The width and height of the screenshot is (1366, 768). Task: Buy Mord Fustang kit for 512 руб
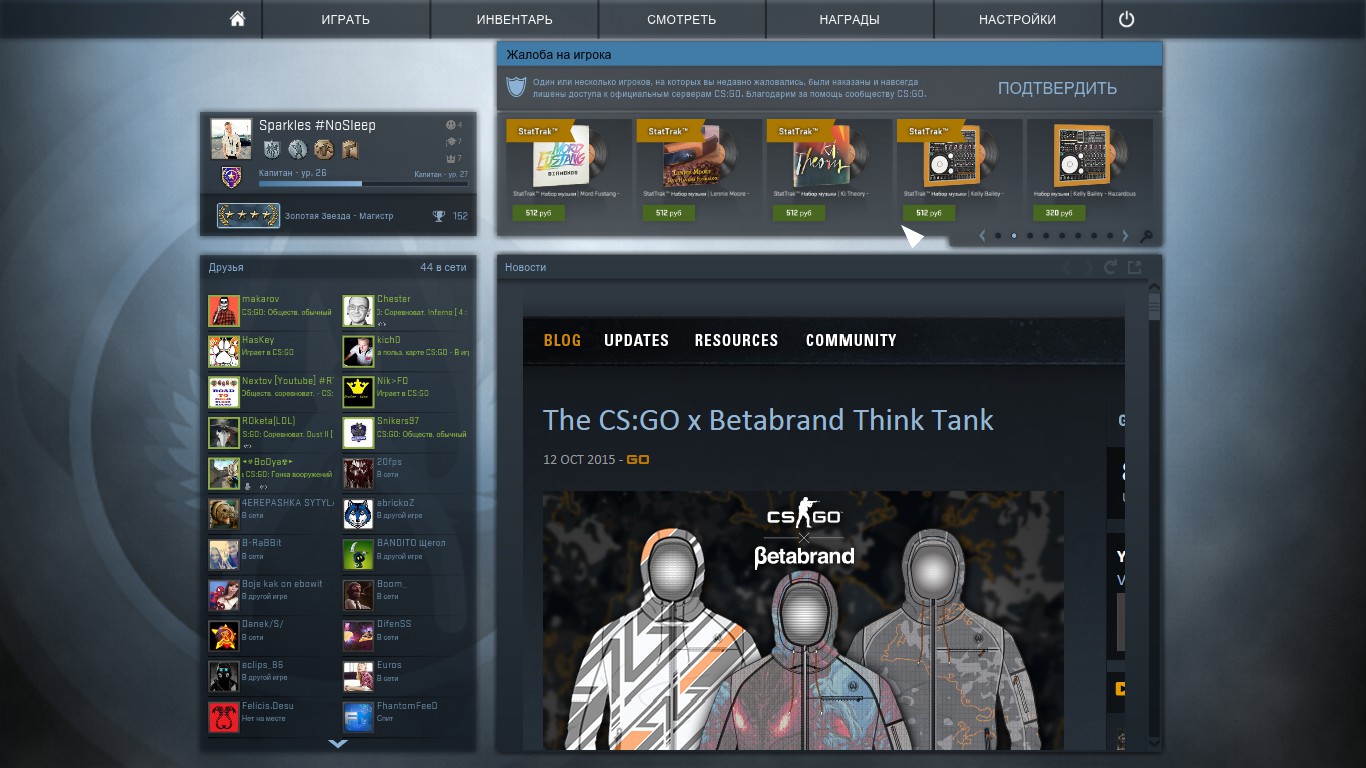(538, 213)
